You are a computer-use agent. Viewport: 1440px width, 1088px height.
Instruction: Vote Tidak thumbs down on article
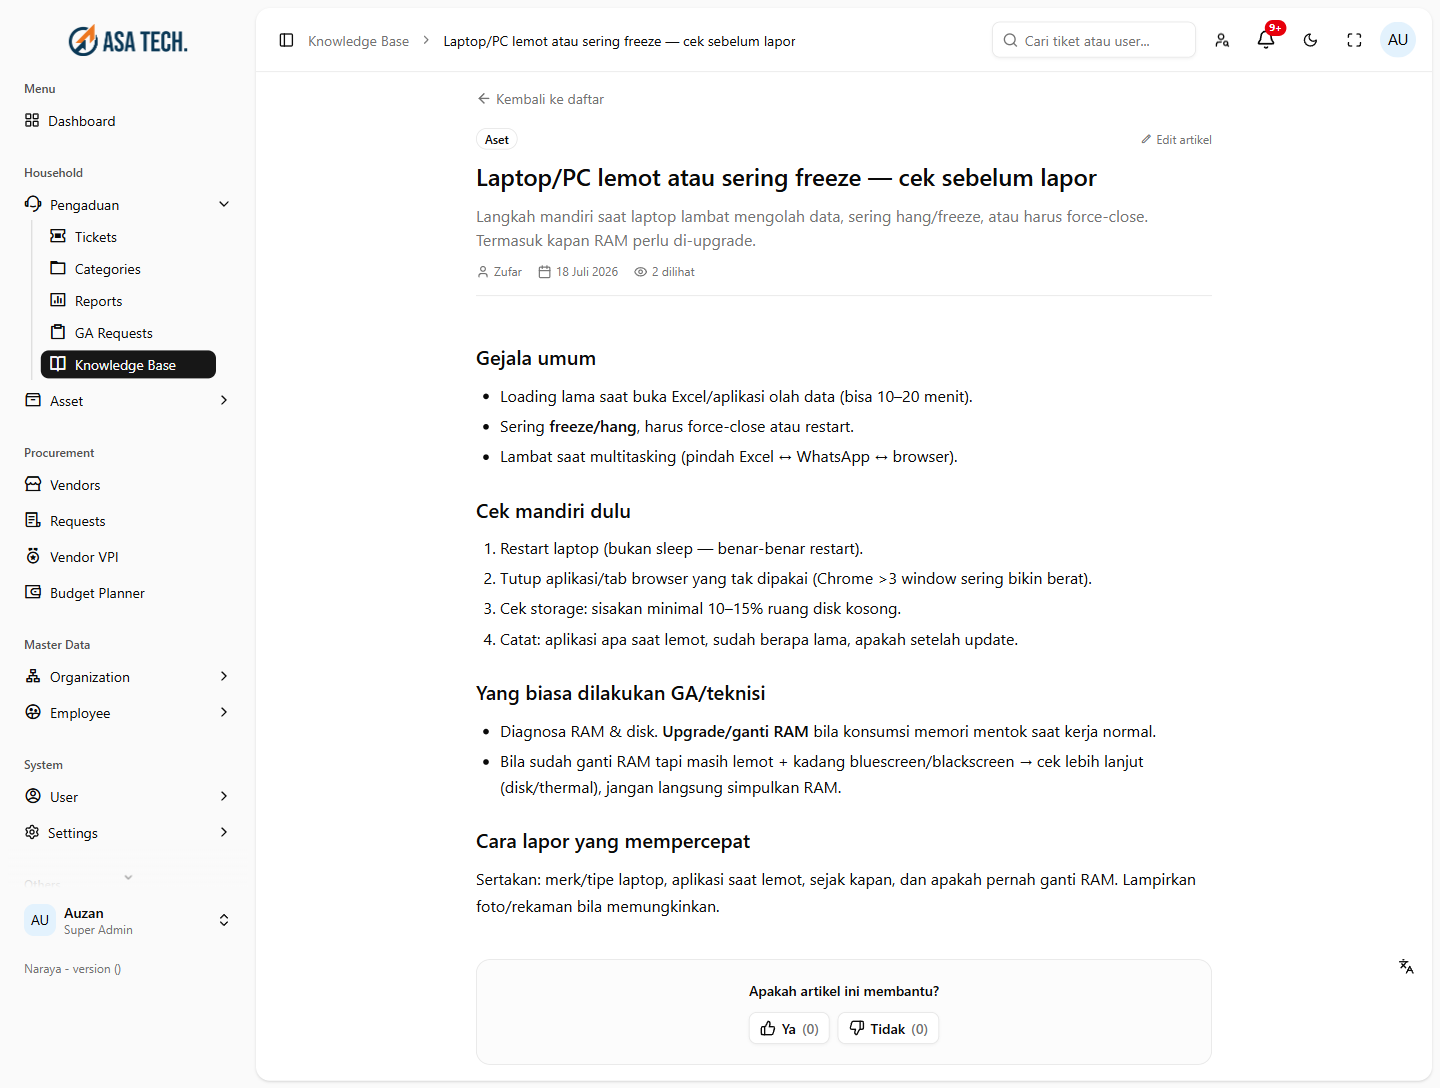[888, 1028]
